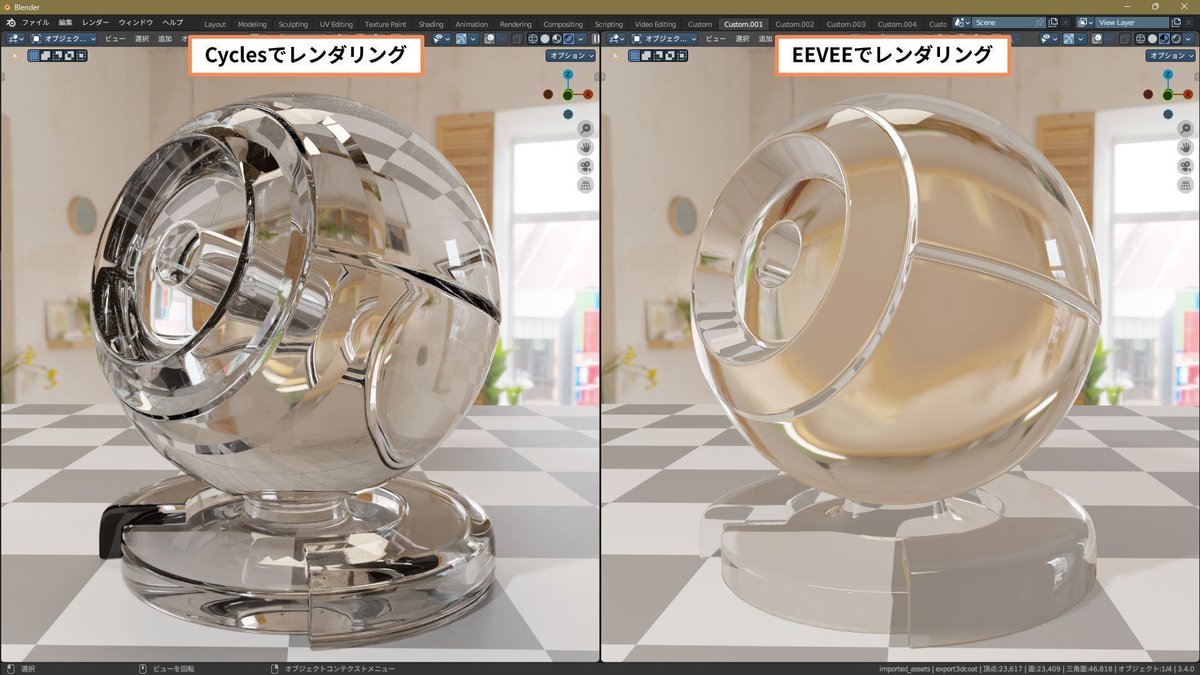1200x675 pixels.
Task: Open object mode dropdown in Cycles viewport
Action: coord(64,39)
